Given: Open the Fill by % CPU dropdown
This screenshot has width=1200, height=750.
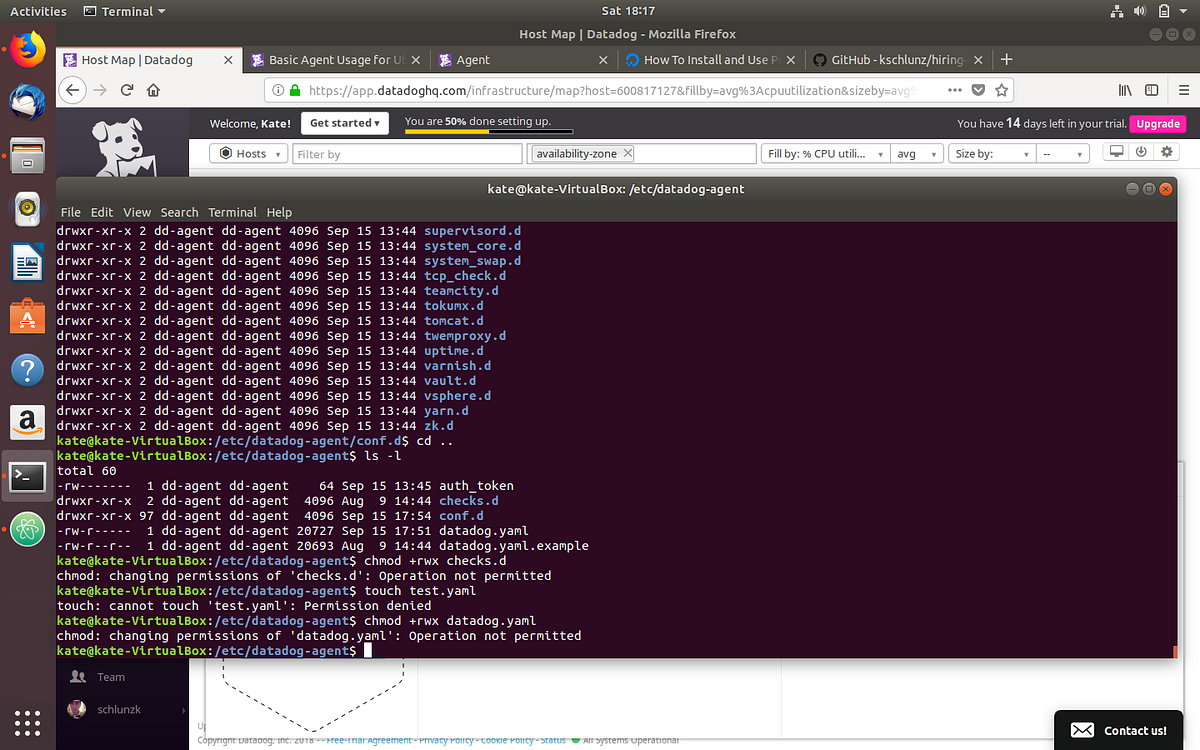Looking at the screenshot, I should 825,154.
